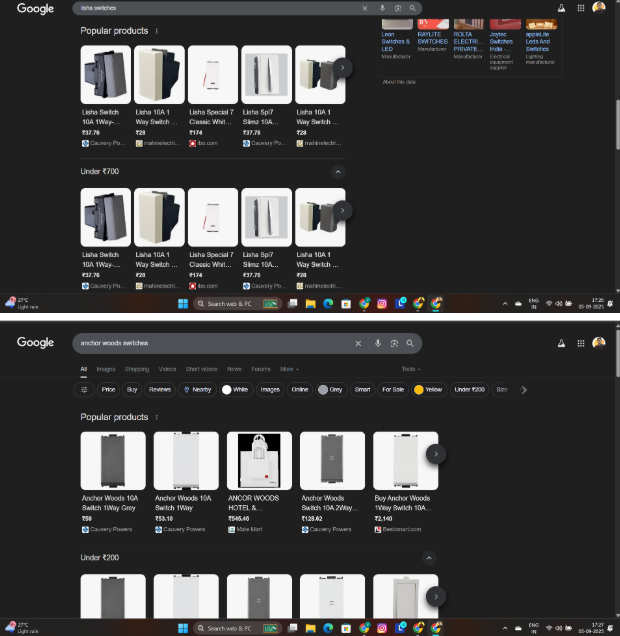
Task: Open profile avatar in anchor woods window
Action: (x=599, y=343)
